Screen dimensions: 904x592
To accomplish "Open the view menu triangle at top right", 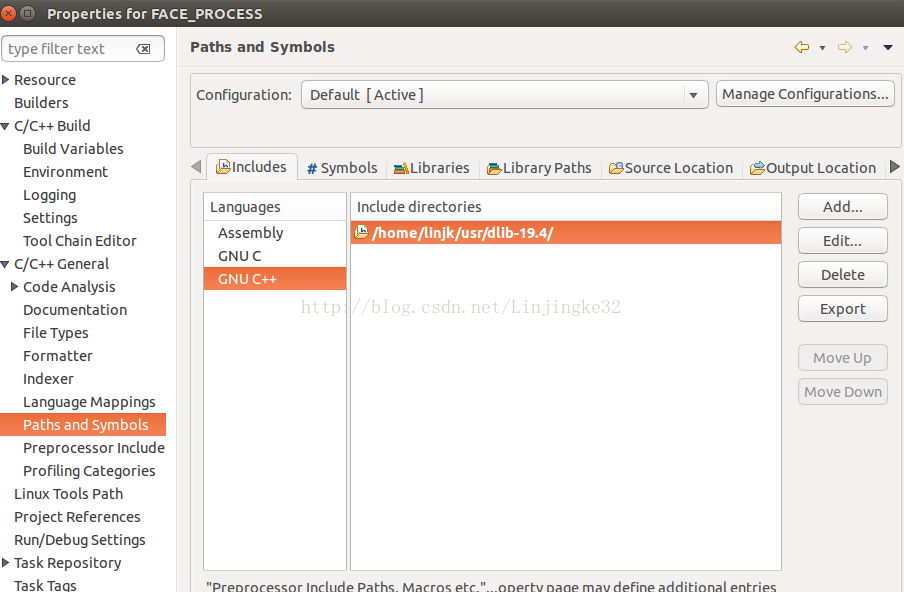I will tap(887, 47).
